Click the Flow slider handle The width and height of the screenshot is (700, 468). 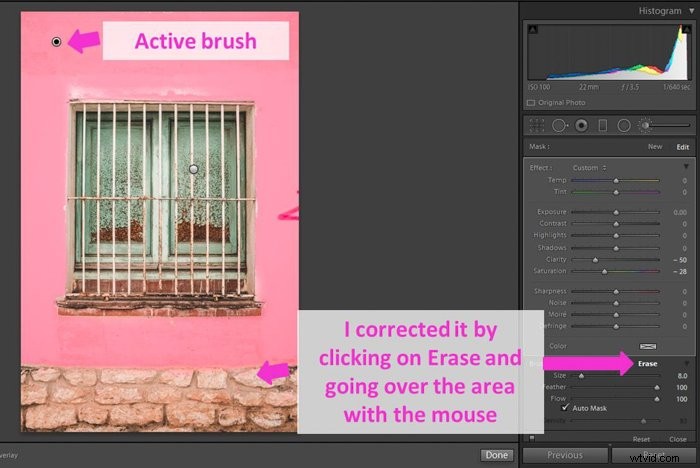(657, 399)
